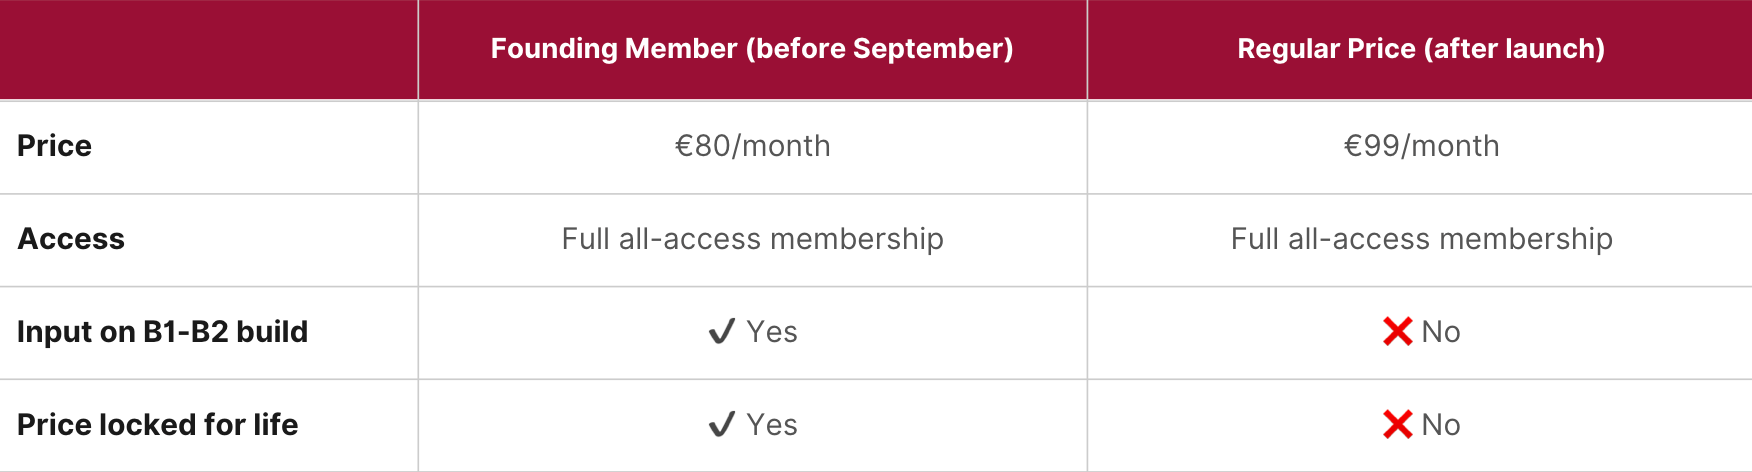Click the €99/month price cell

pos(1420,146)
